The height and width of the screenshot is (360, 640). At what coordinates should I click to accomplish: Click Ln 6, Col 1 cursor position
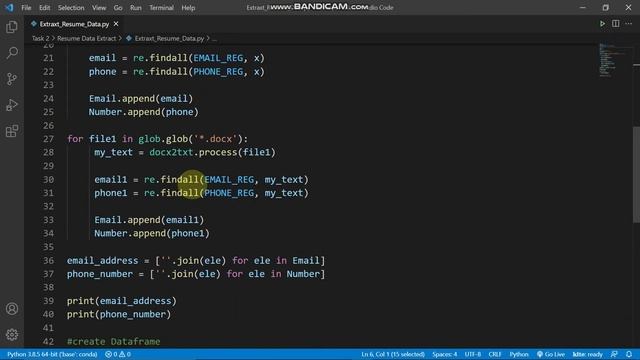(393, 354)
